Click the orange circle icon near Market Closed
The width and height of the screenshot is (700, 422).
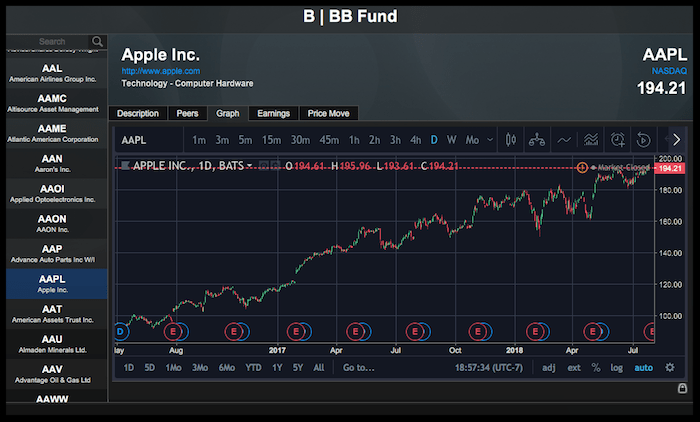pyautogui.click(x=582, y=167)
